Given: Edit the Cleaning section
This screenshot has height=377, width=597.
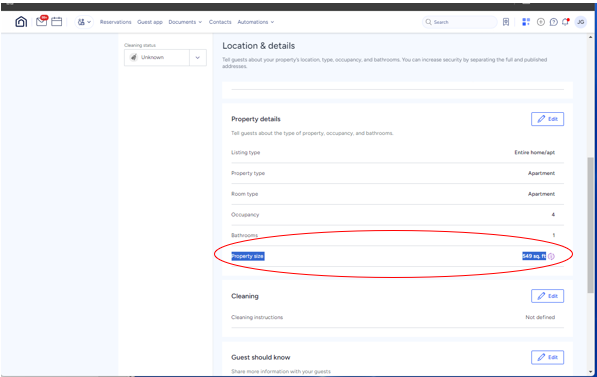Looking at the screenshot, I should pyautogui.click(x=547, y=296).
